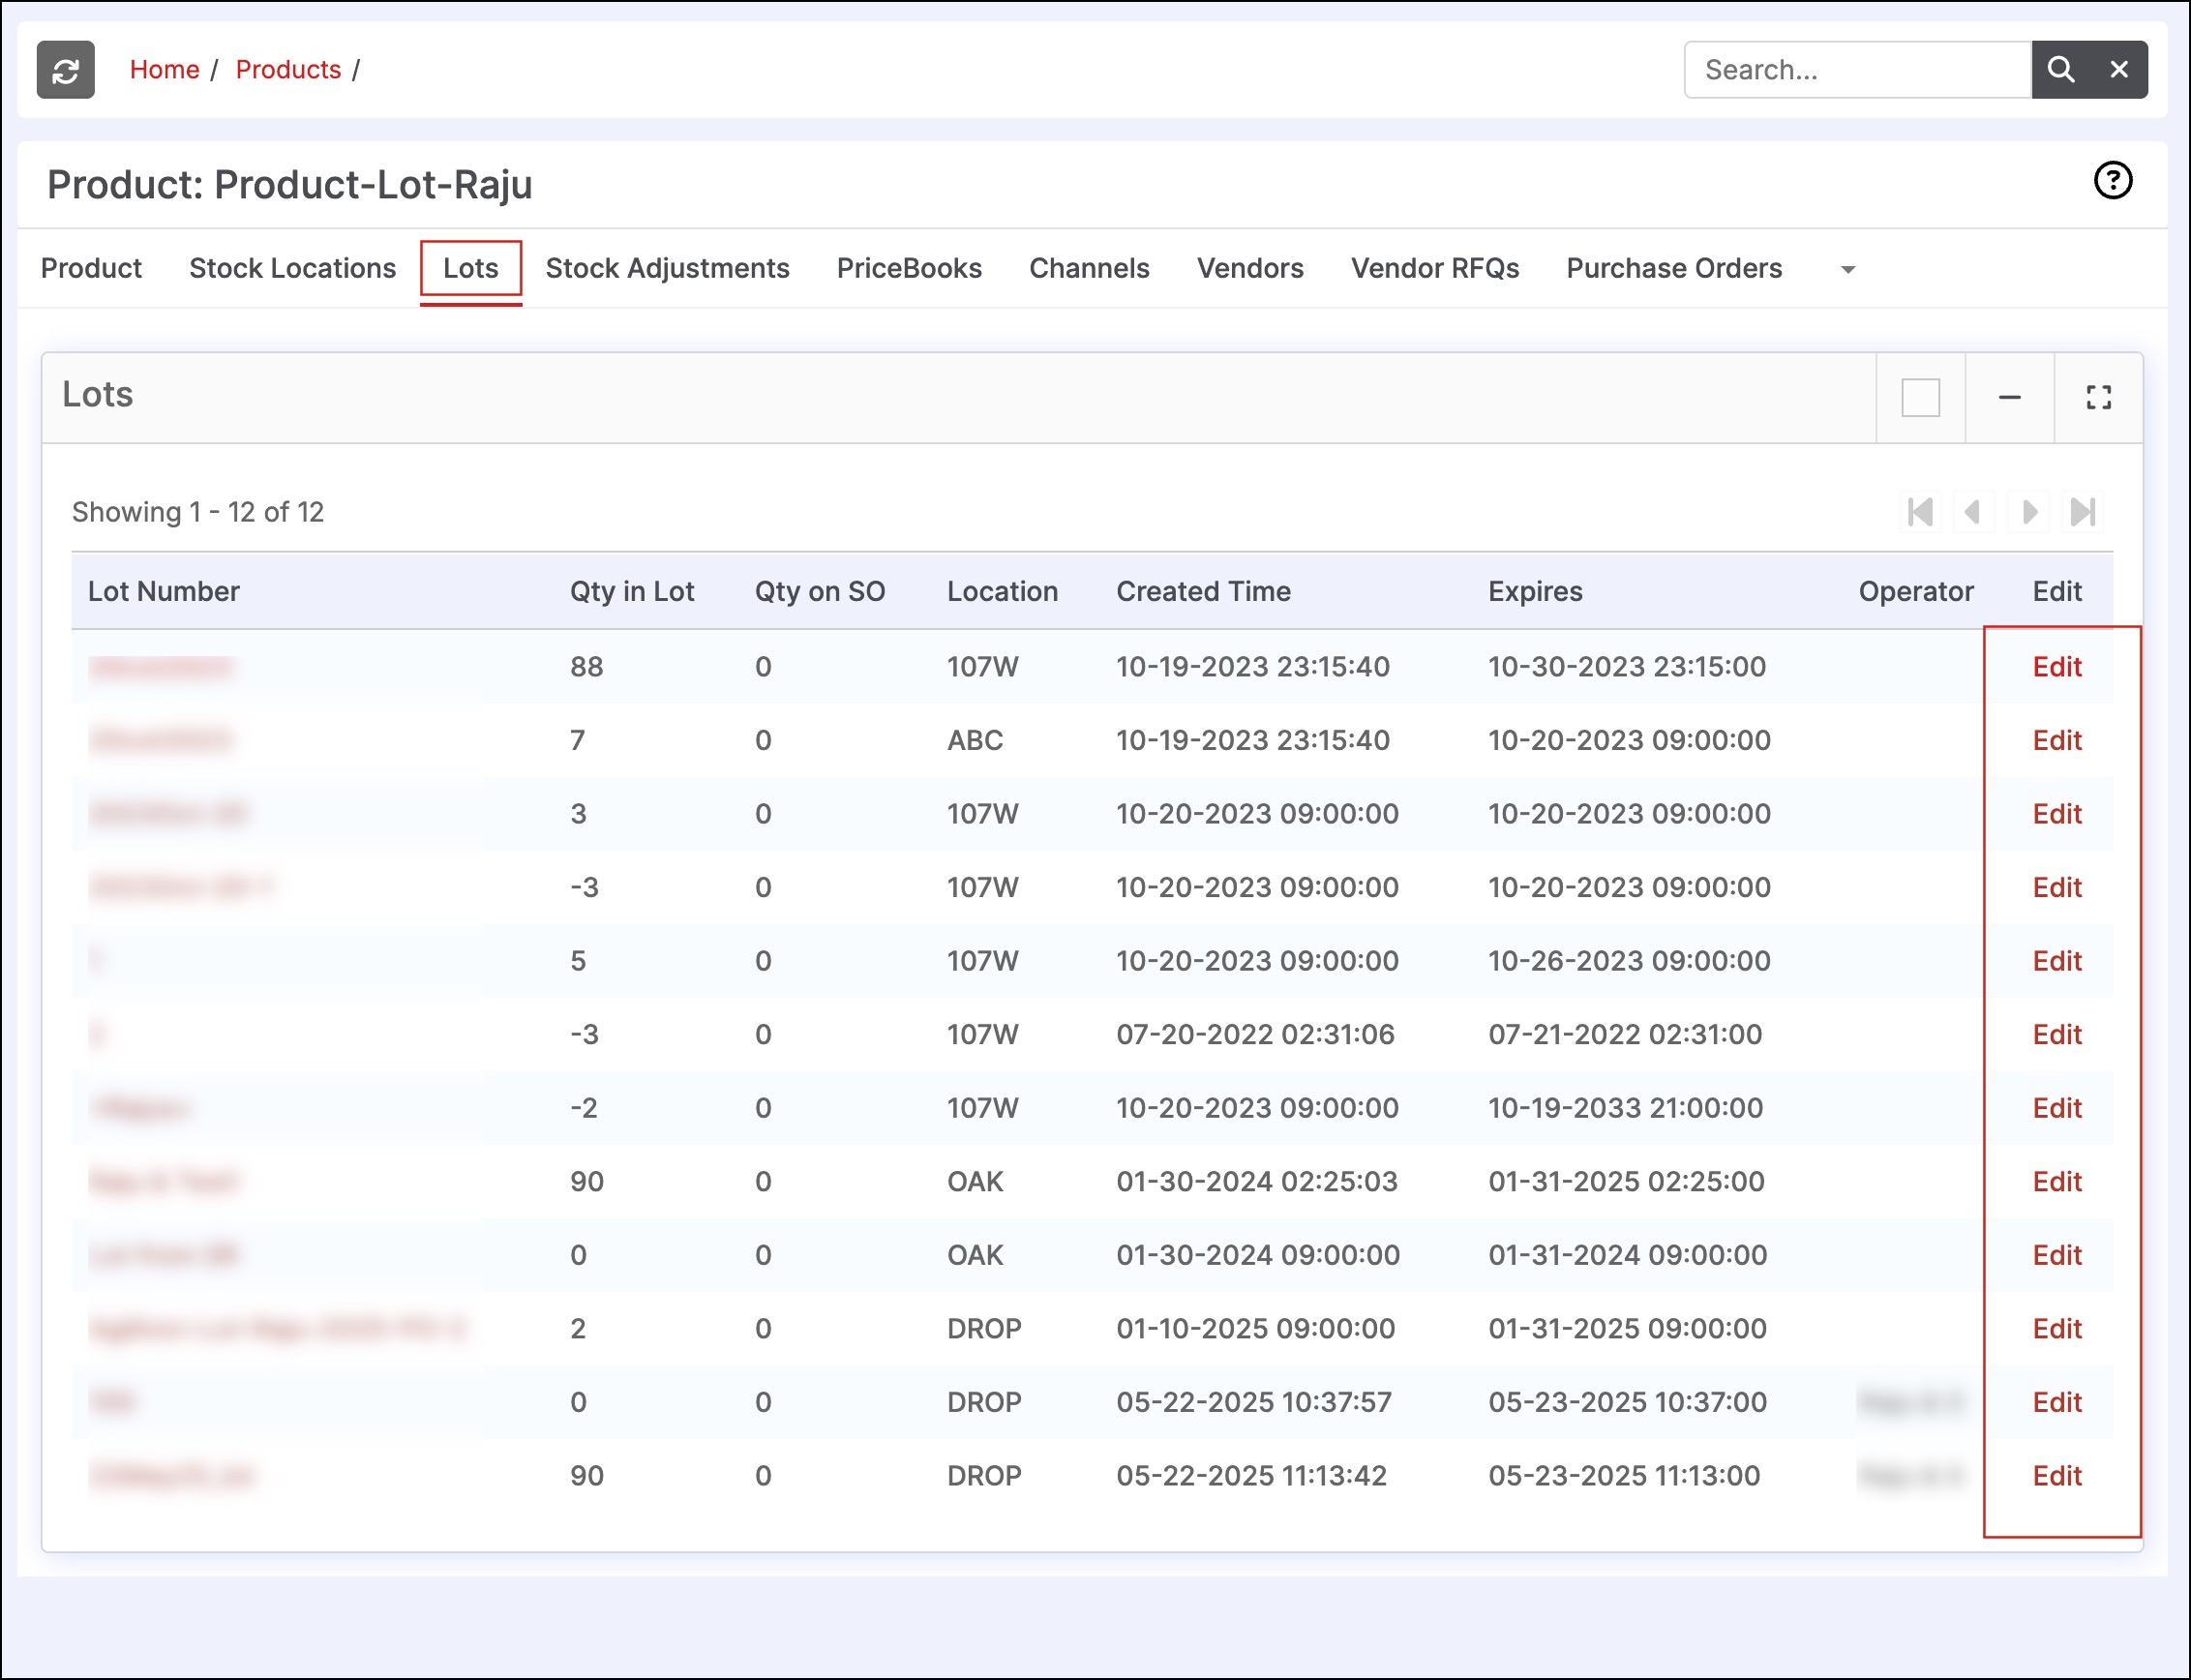Edit the lot located at ABC
The height and width of the screenshot is (1680, 2191).
pyautogui.click(x=2057, y=740)
